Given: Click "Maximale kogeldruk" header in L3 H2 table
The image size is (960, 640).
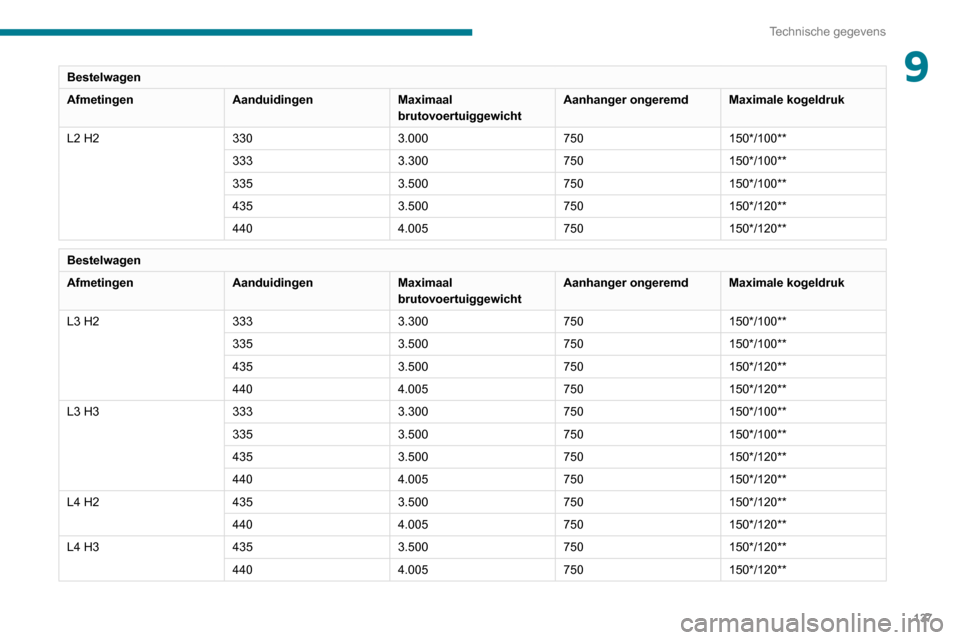Looking at the screenshot, I should point(786,283).
